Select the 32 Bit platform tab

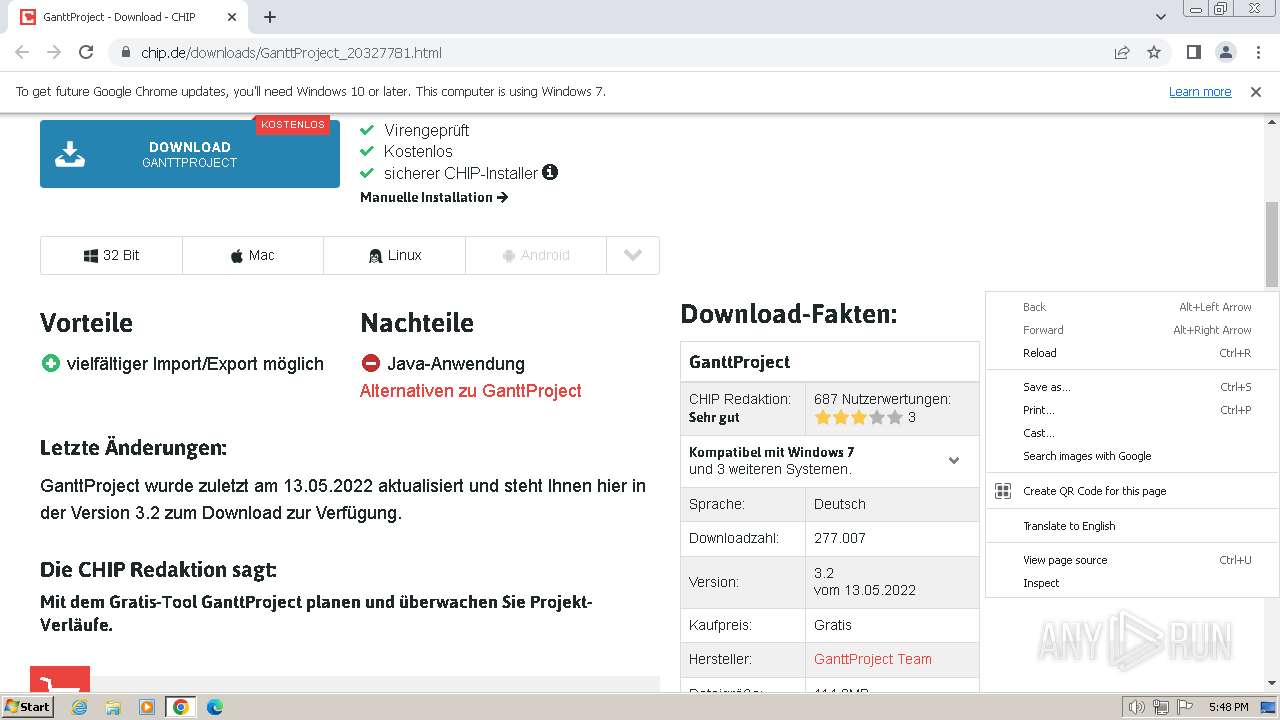pyautogui.click(x=111, y=255)
